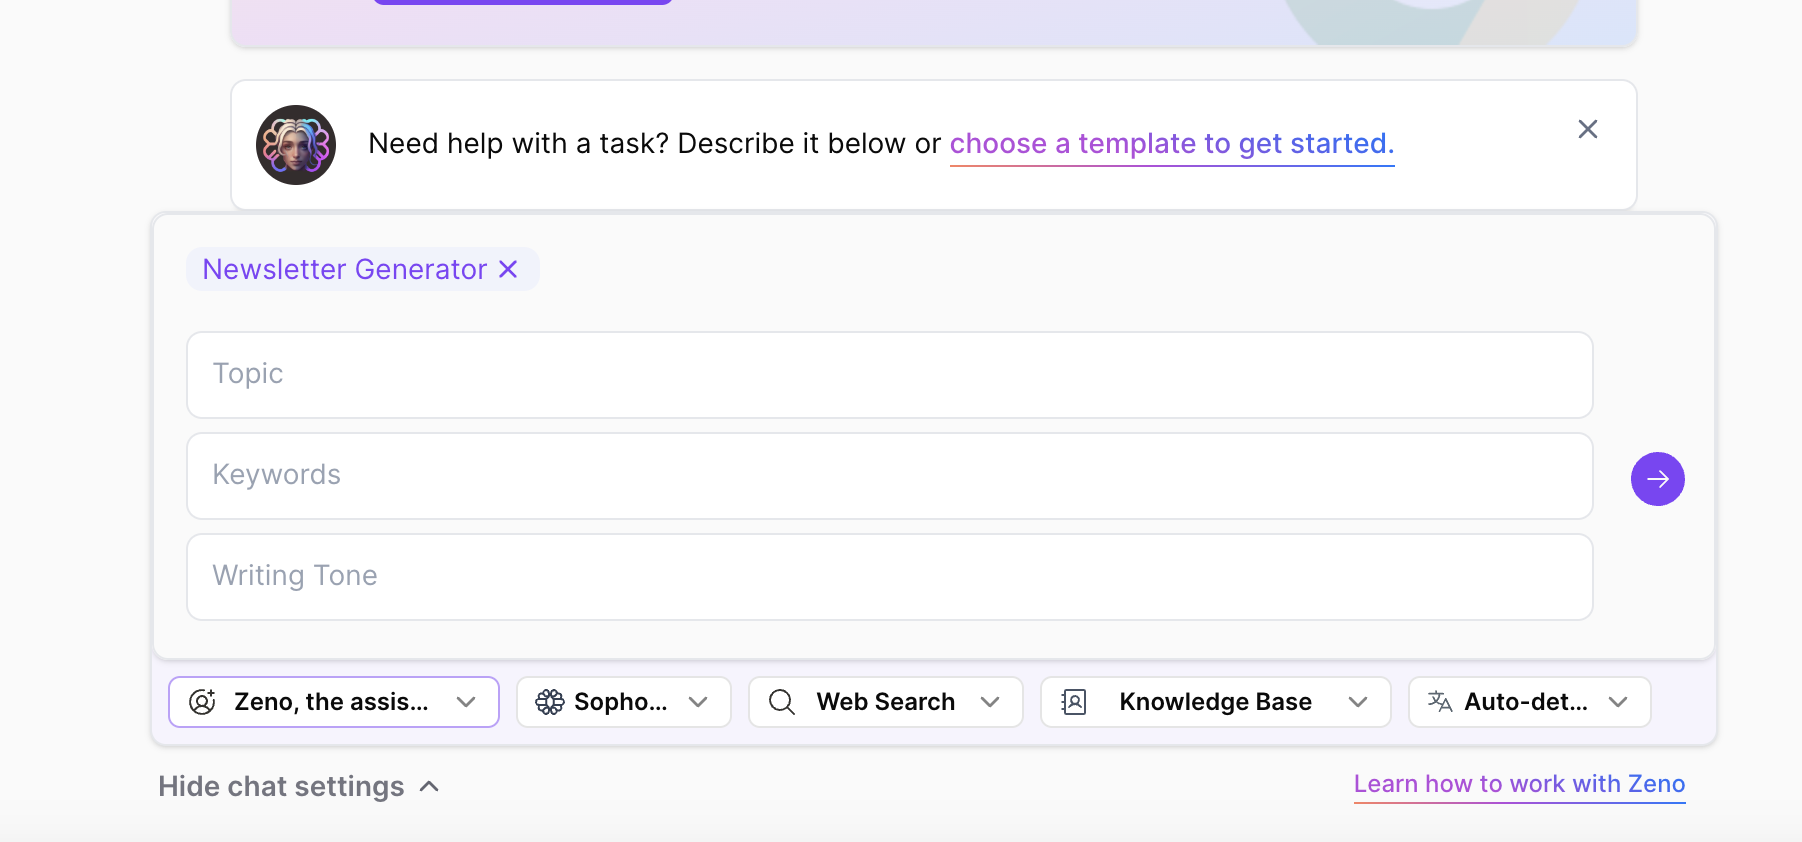Viewport: 1802px width, 842px height.
Task: Click the Web Search magnifier icon
Action: coord(781,702)
